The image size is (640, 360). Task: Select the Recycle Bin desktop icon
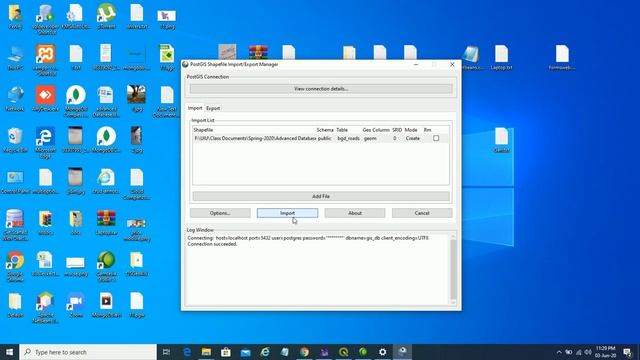tap(15, 140)
